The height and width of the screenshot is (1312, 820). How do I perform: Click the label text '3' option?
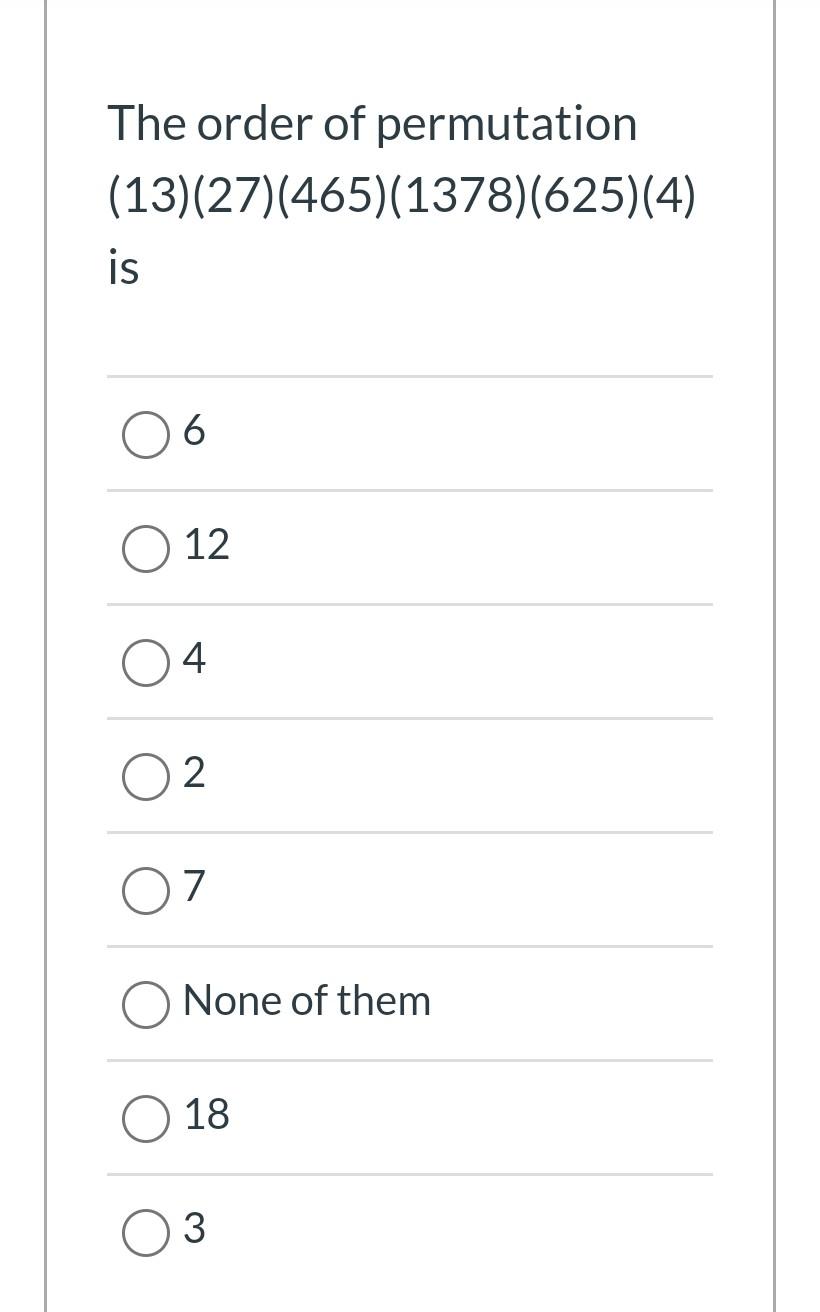pos(196,1228)
